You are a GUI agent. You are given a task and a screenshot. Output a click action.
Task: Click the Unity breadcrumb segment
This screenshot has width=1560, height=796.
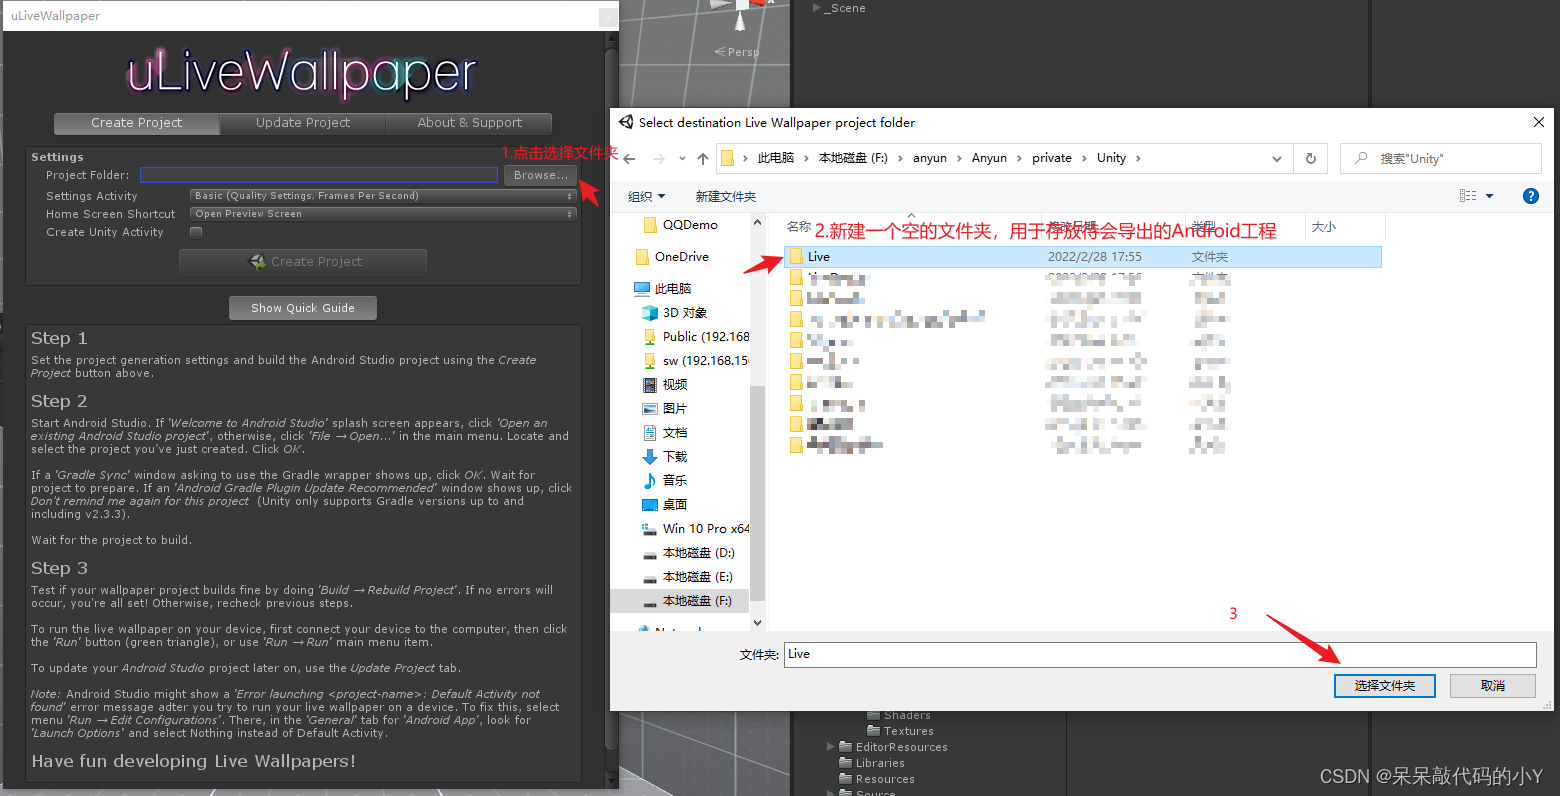click(1111, 158)
